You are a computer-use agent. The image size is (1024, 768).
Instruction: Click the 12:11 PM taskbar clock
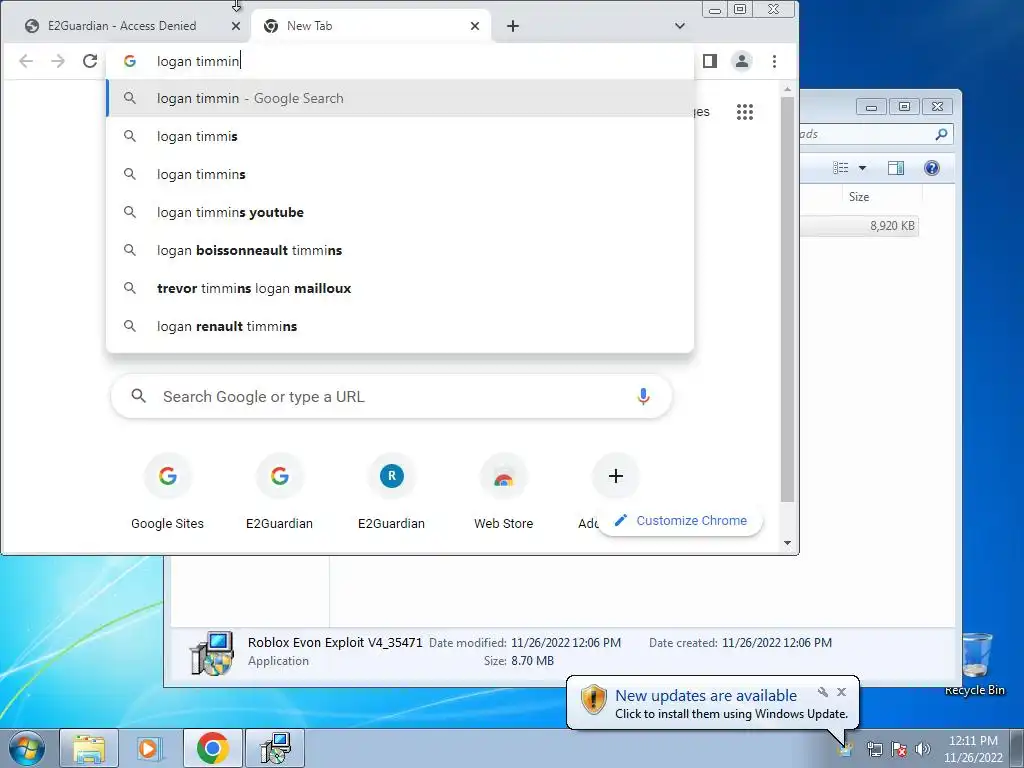(973, 749)
